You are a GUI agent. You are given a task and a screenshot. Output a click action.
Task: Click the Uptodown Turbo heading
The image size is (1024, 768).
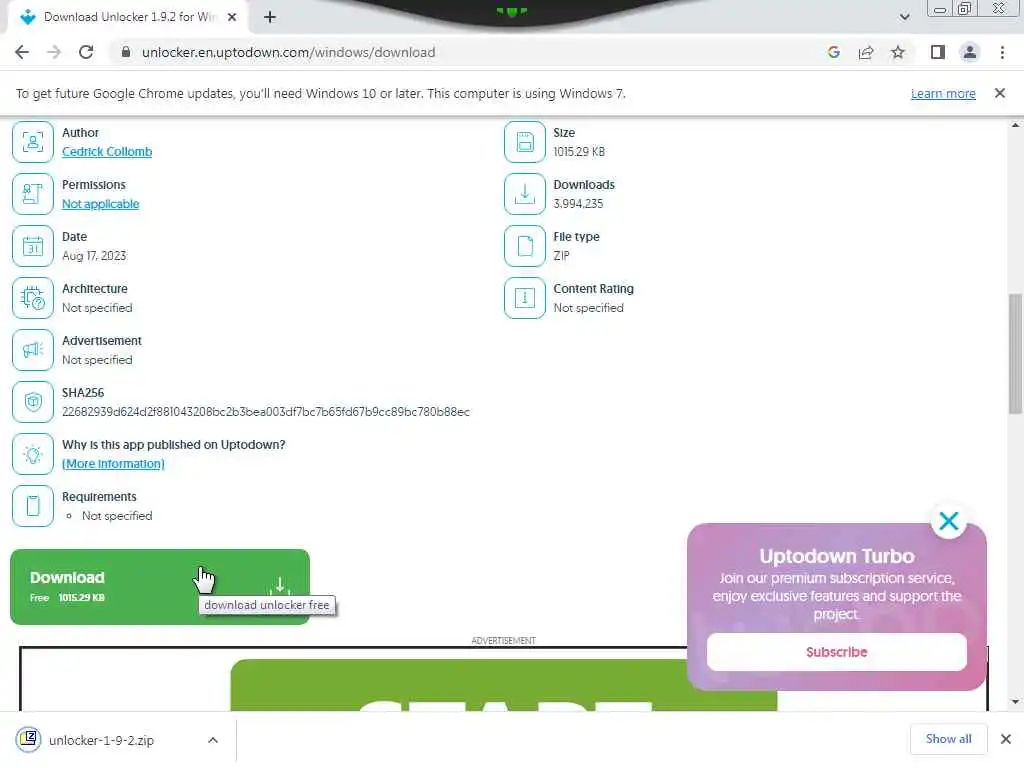(x=837, y=556)
